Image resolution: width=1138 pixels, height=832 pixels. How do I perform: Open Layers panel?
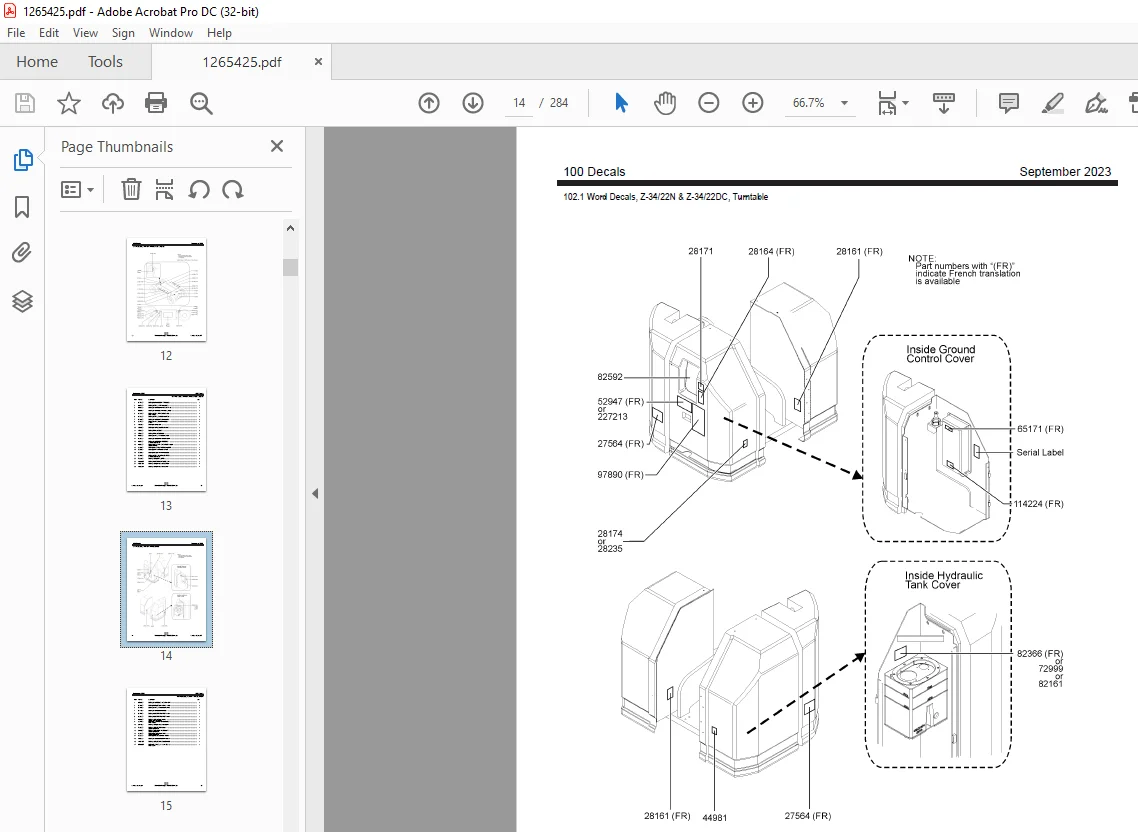click(x=22, y=301)
